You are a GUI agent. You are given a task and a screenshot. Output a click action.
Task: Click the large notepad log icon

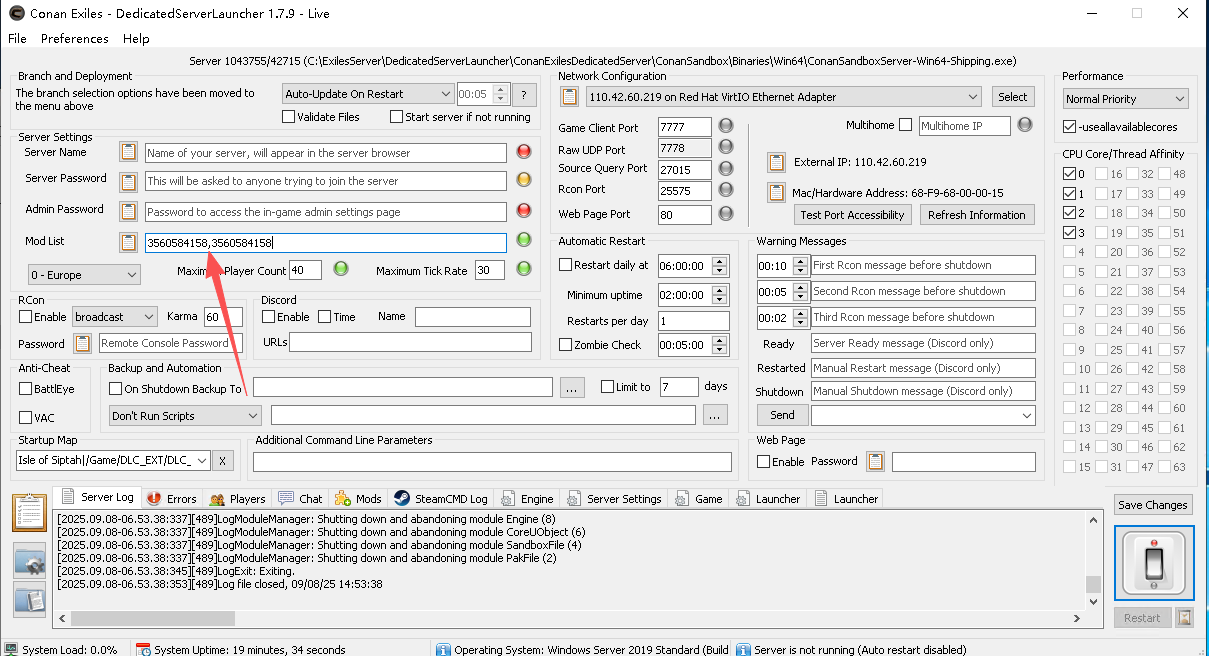29,513
